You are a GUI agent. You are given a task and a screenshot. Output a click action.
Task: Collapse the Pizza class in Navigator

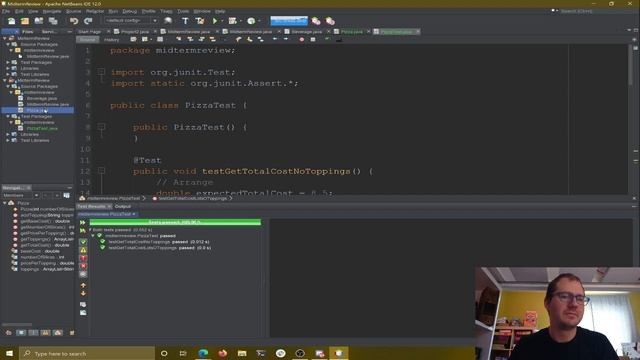tap(5, 203)
